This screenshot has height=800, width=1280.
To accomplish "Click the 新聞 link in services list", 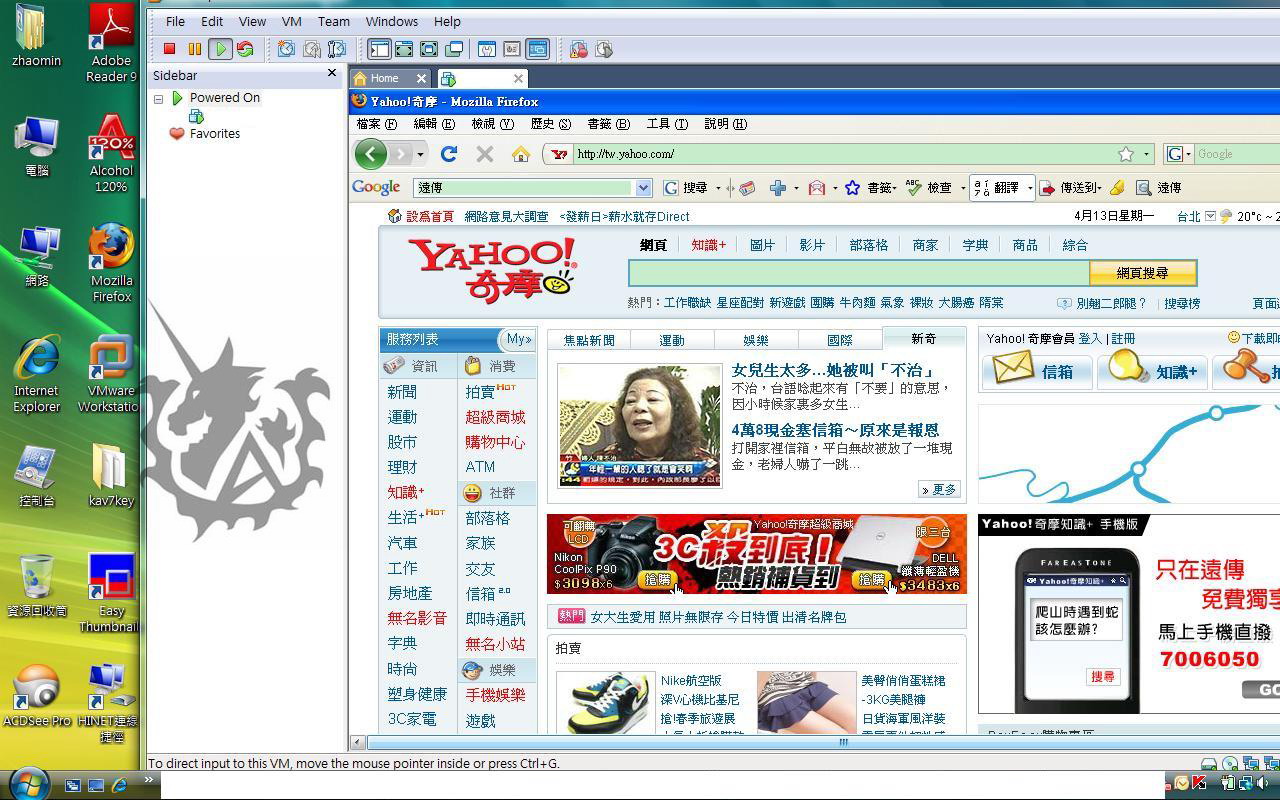I will (402, 392).
